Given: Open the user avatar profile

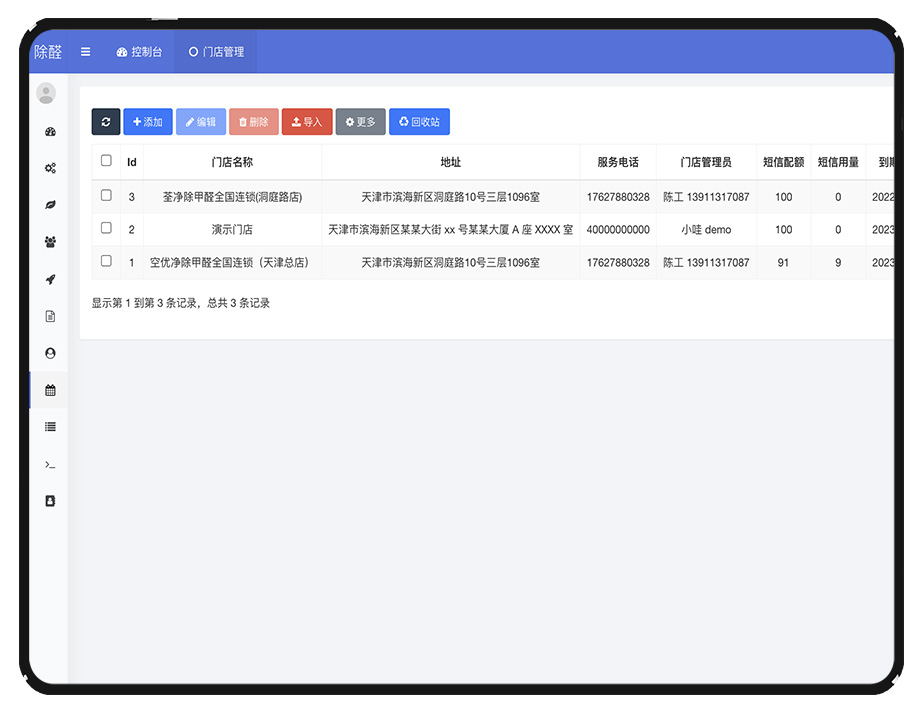Looking at the screenshot, I should pos(46,93).
